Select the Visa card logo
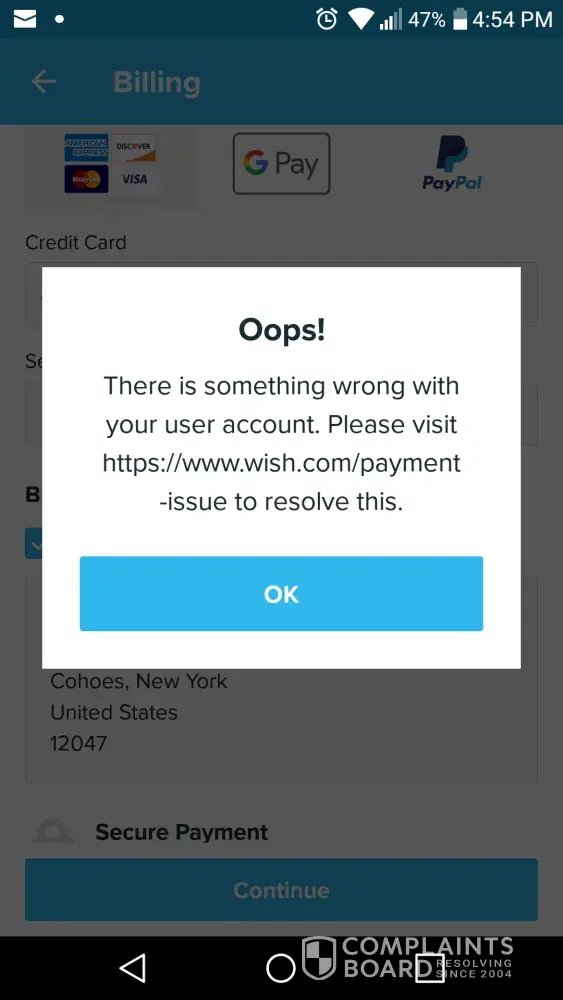The width and height of the screenshot is (563, 1000). tap(134, 179)
